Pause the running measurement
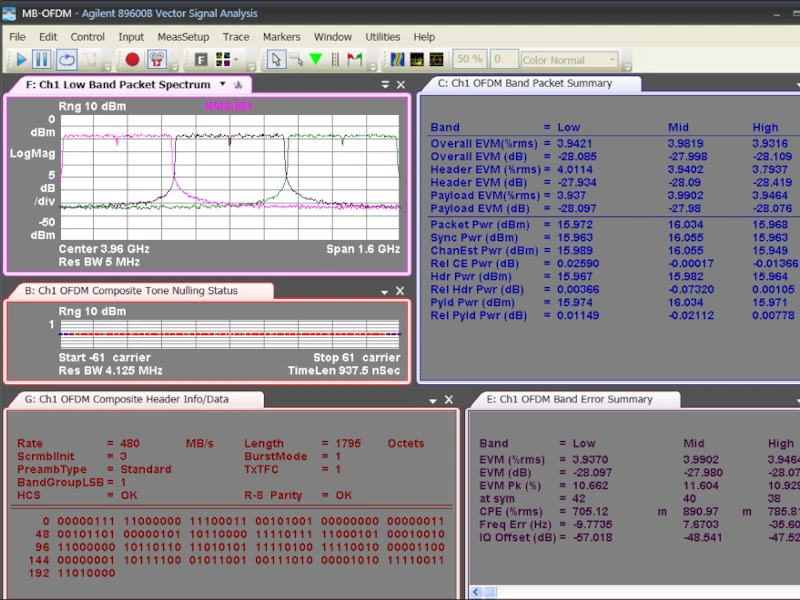This screenshot has width=800, height=600. click(42, 60)
